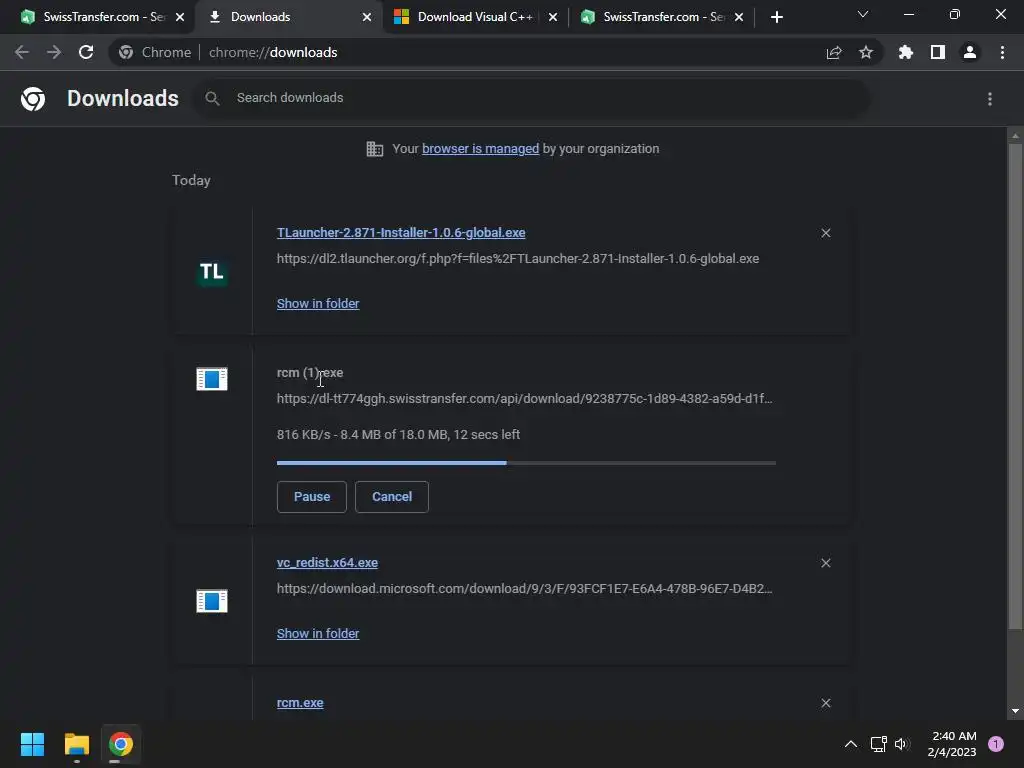Pause the rcm (1).exe download
This screenshot has height=768, width=1024.
(312, 497)
